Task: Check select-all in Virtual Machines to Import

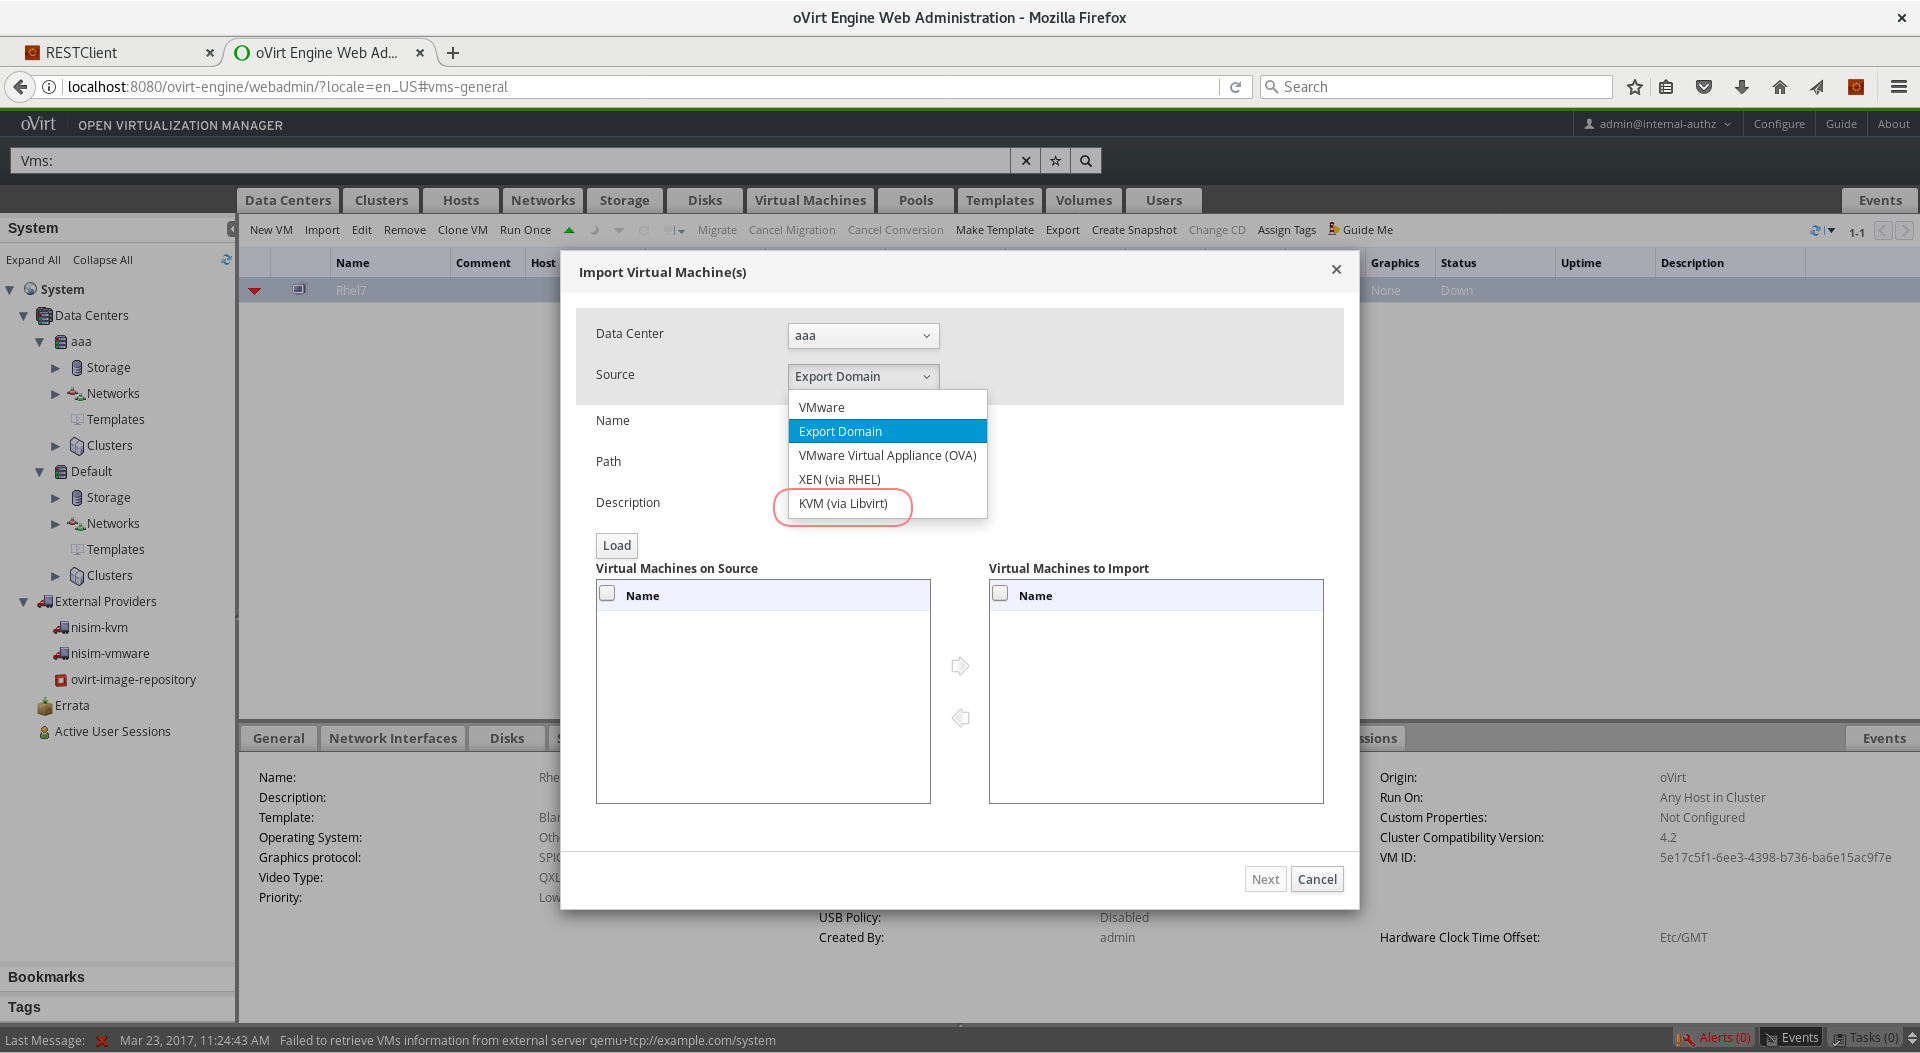Action: (1000, 594)
